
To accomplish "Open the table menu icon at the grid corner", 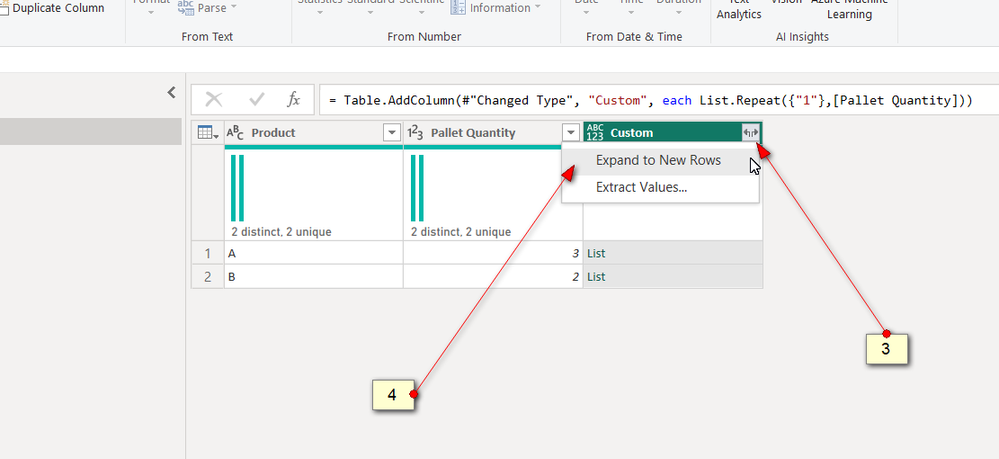I will [x=208, y=133].
